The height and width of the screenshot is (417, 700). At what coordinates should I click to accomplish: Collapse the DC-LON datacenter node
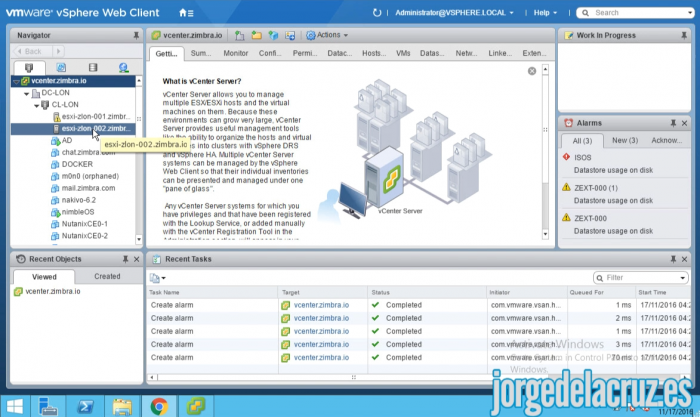pyautogui.click(x=26, y=93)
